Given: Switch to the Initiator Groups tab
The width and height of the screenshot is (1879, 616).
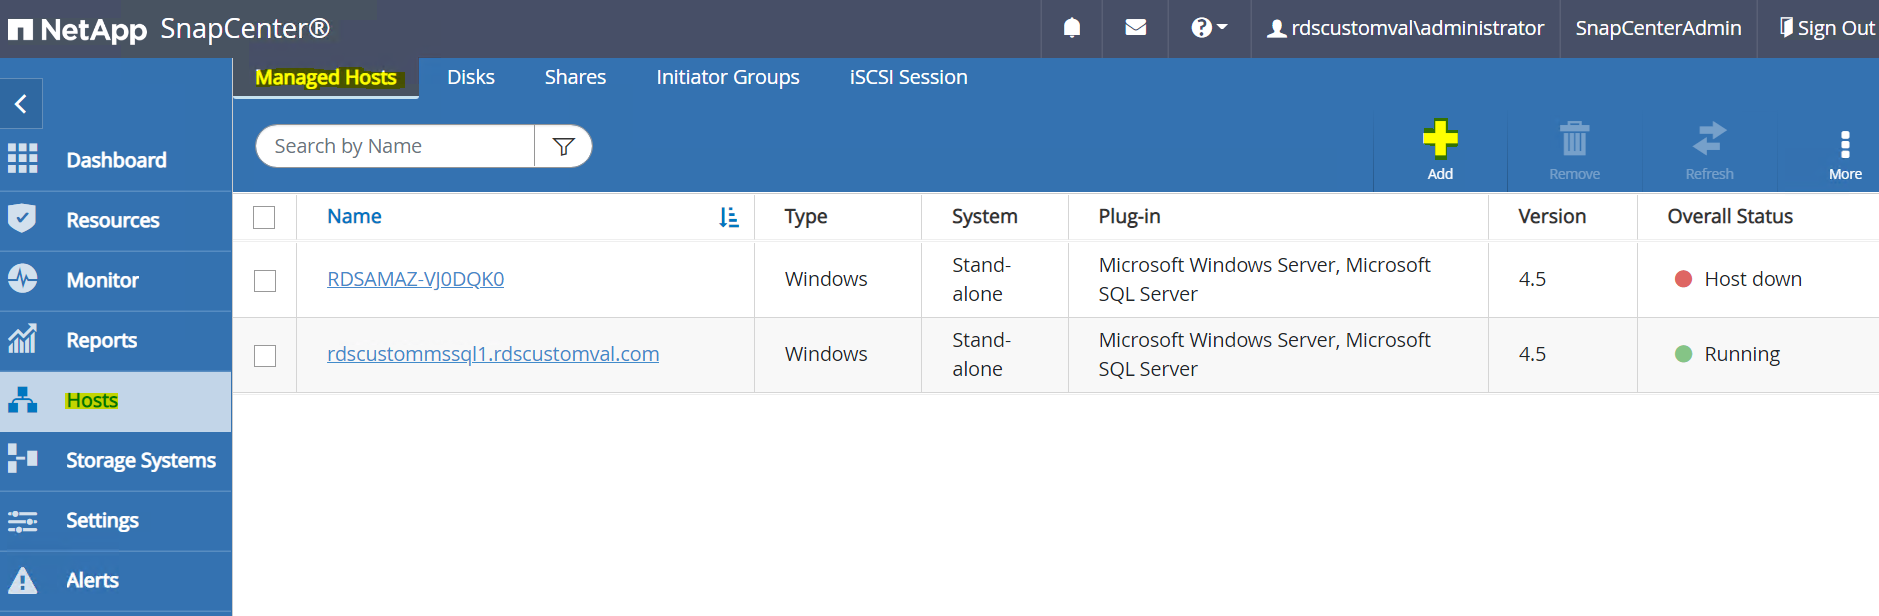Looking at the screenshot, I should (727, 77).
